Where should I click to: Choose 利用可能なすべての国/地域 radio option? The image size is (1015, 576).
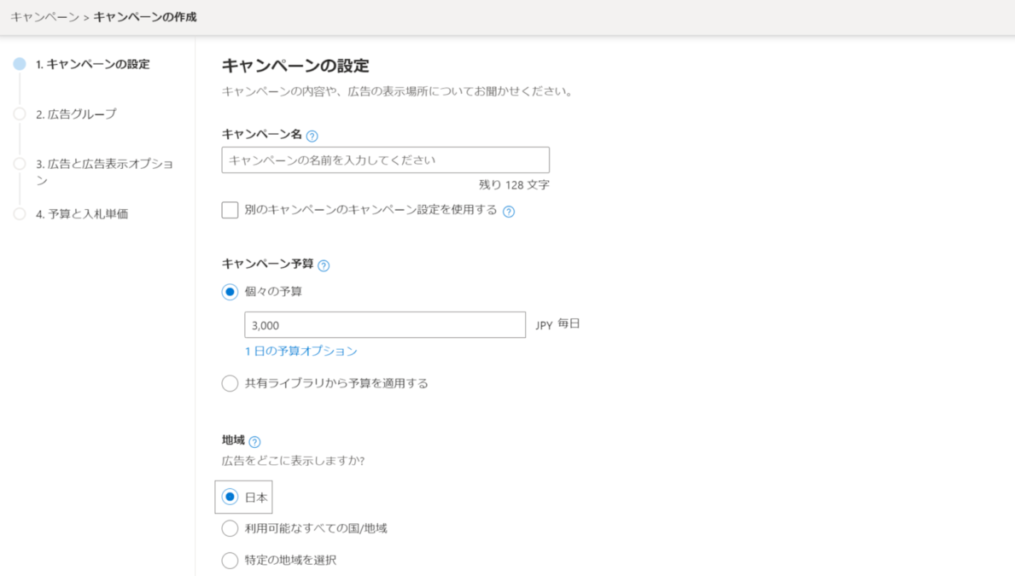pos(230,528)
